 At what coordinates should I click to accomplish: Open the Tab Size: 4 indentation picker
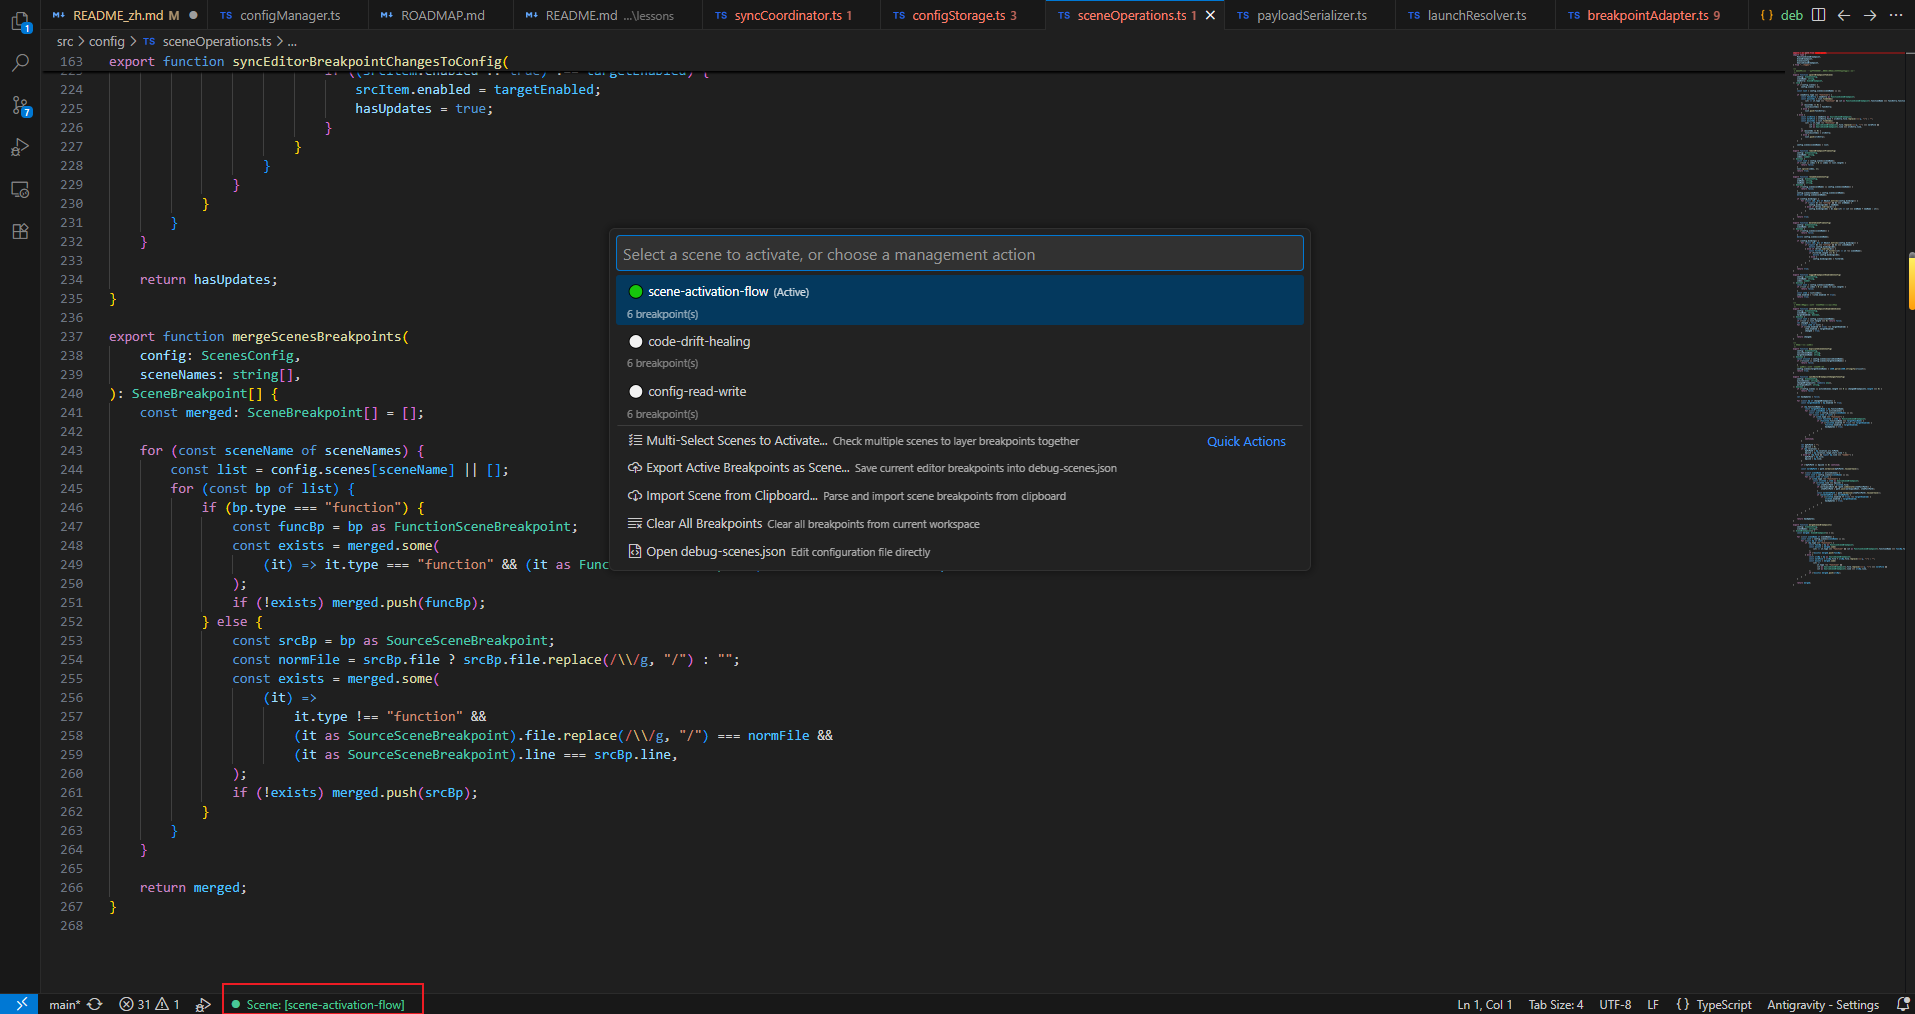[x=1556, y=1004]
